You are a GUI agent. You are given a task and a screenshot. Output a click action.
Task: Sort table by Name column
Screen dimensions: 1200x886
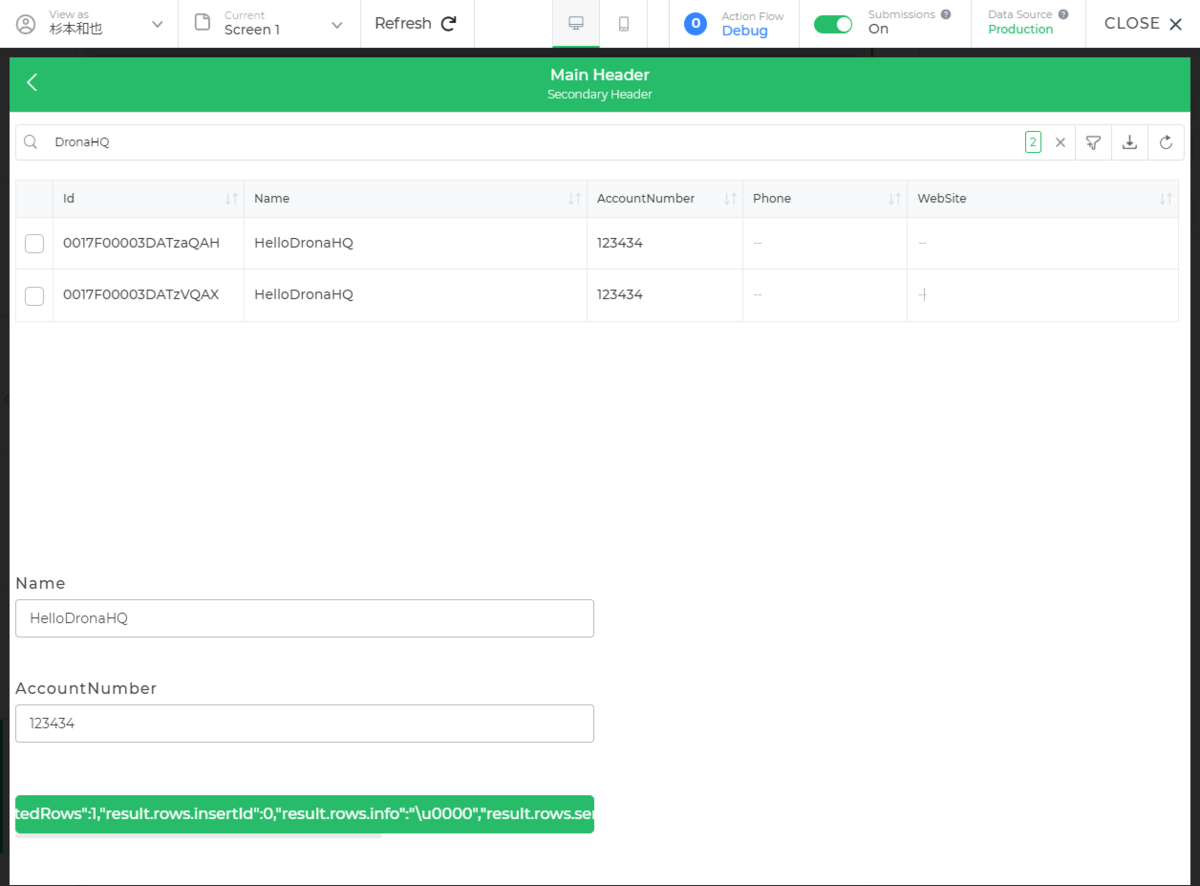pyautogui.click(x=574, y=199)
